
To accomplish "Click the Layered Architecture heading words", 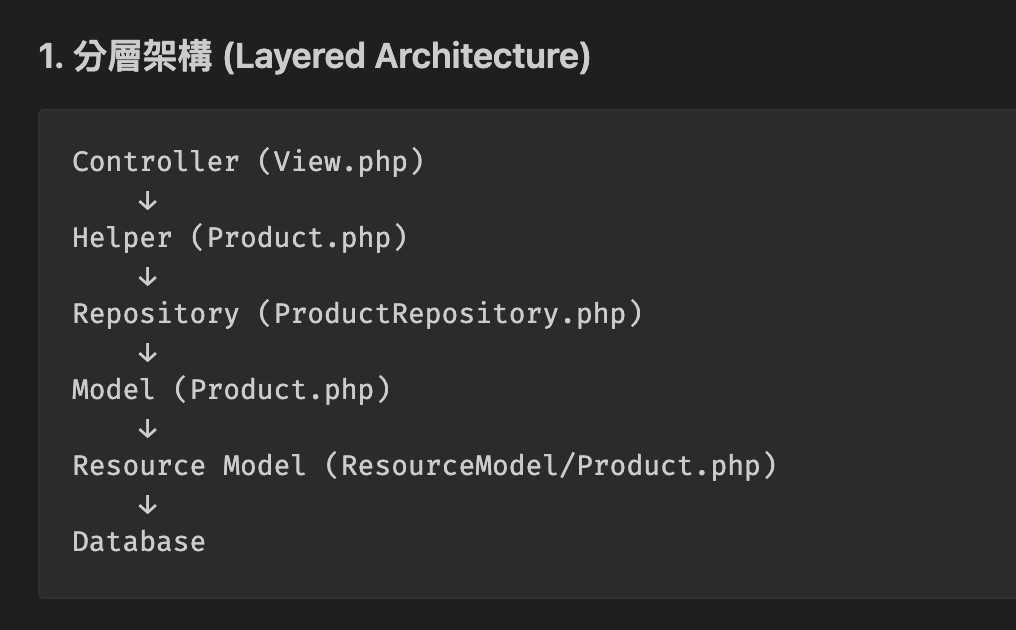I will pos(406,57).
